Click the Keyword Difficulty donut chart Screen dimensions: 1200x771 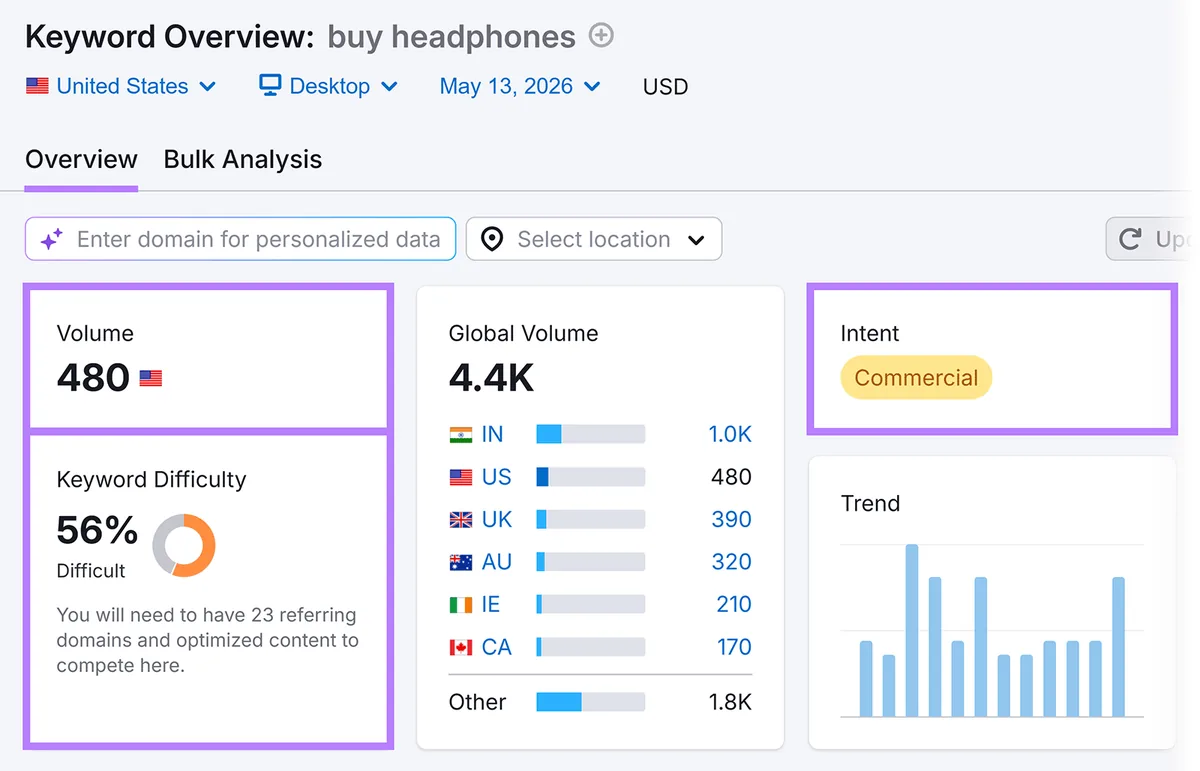pyautogui.click(x=184, y=545)
